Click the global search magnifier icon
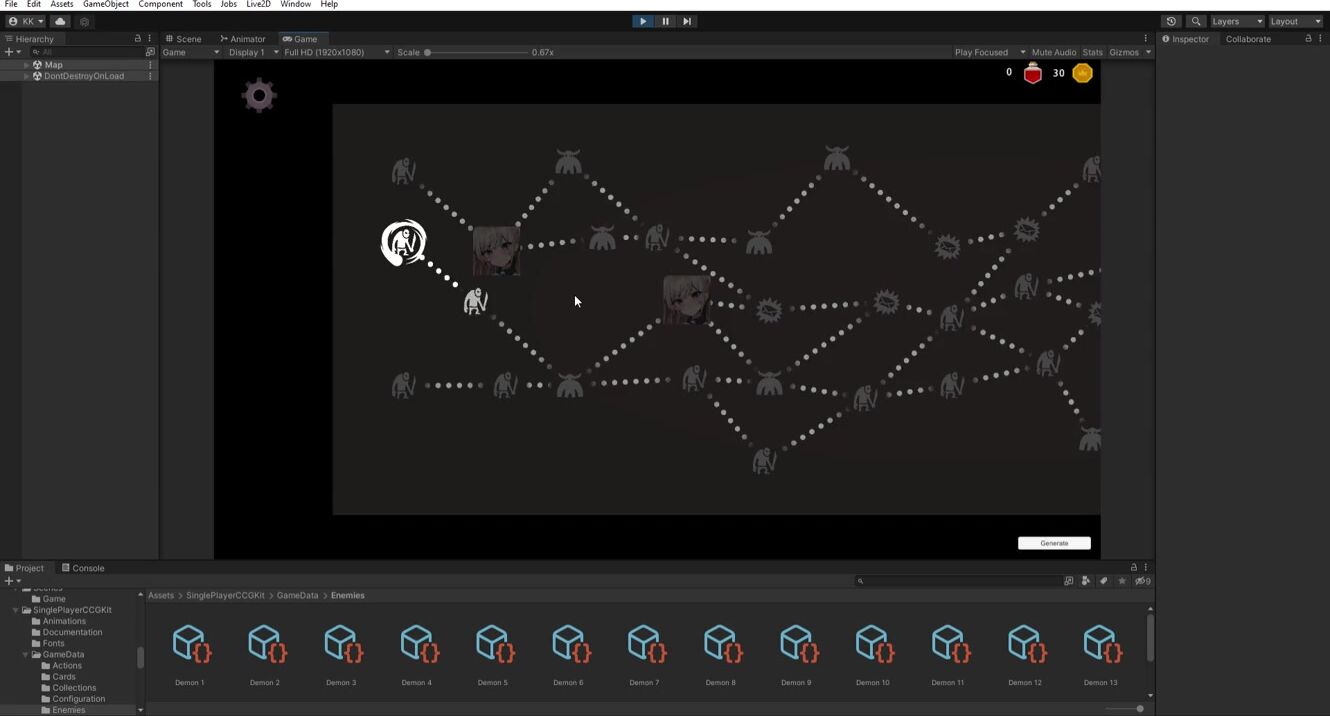Screen dimensions: 1330x716 point(1196,21)
